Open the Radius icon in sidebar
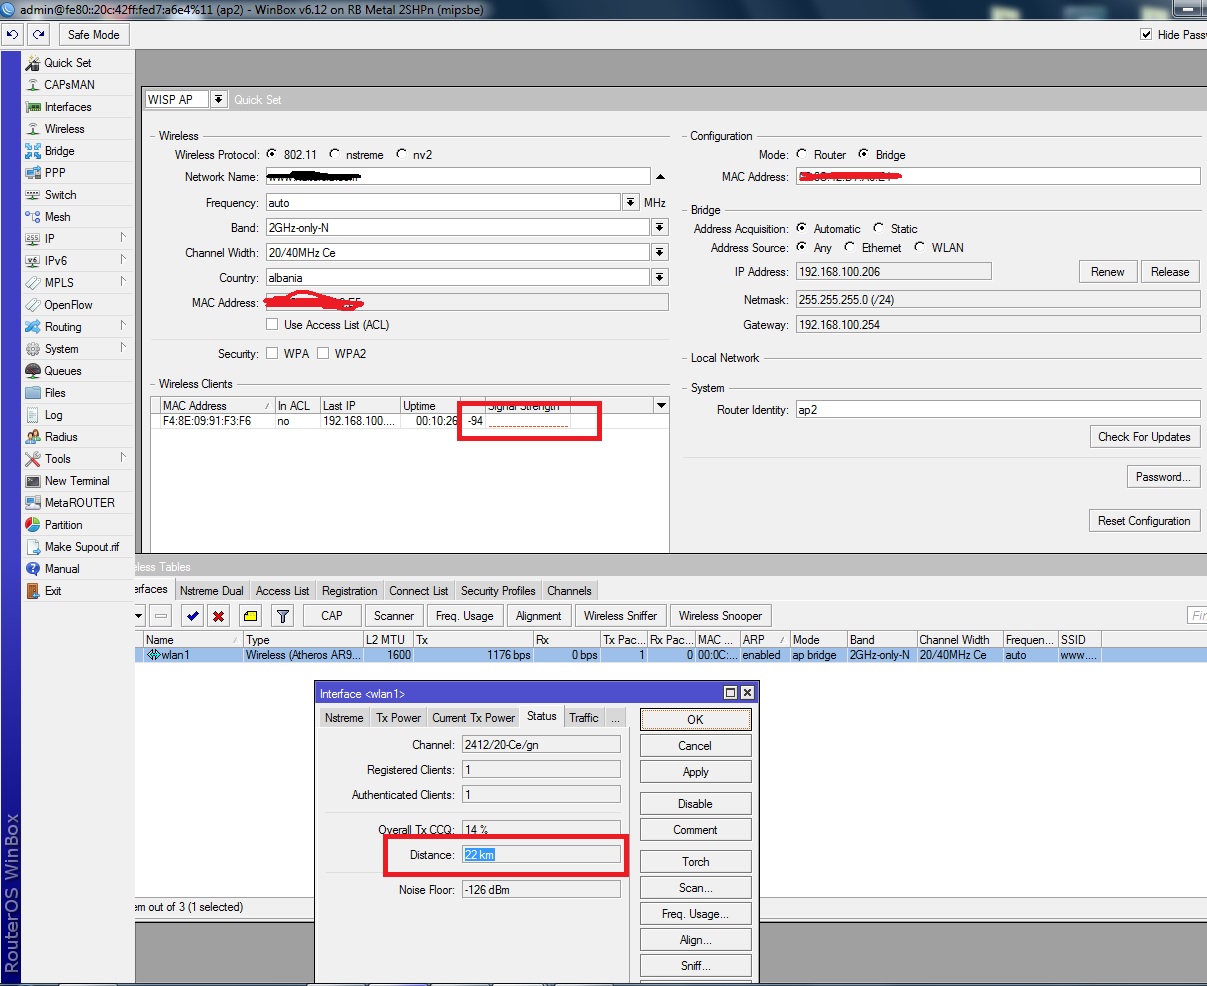The image size is (1207, 986). pos(33,437)
